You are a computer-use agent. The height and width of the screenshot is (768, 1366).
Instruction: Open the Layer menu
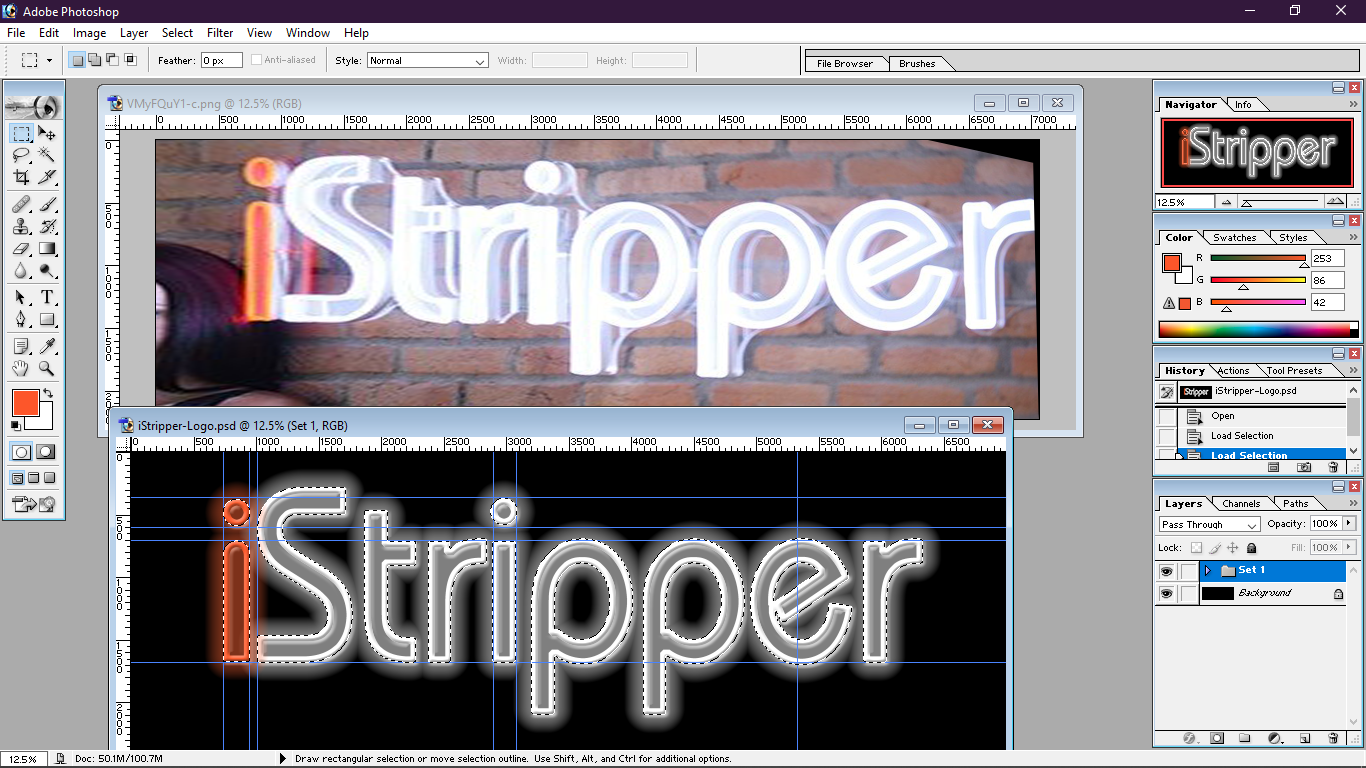(x=134, y=33)
